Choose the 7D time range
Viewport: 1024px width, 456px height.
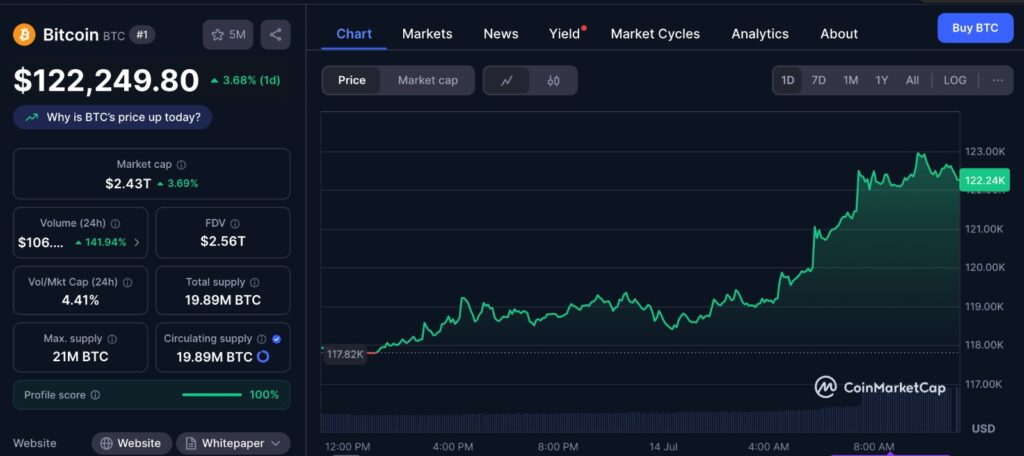coord(818,80)
